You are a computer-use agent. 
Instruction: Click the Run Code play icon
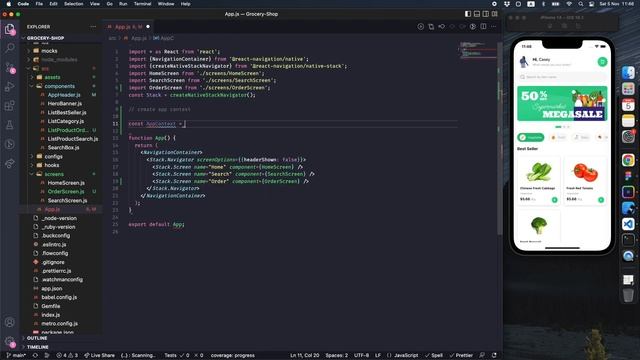pos(420,27)
